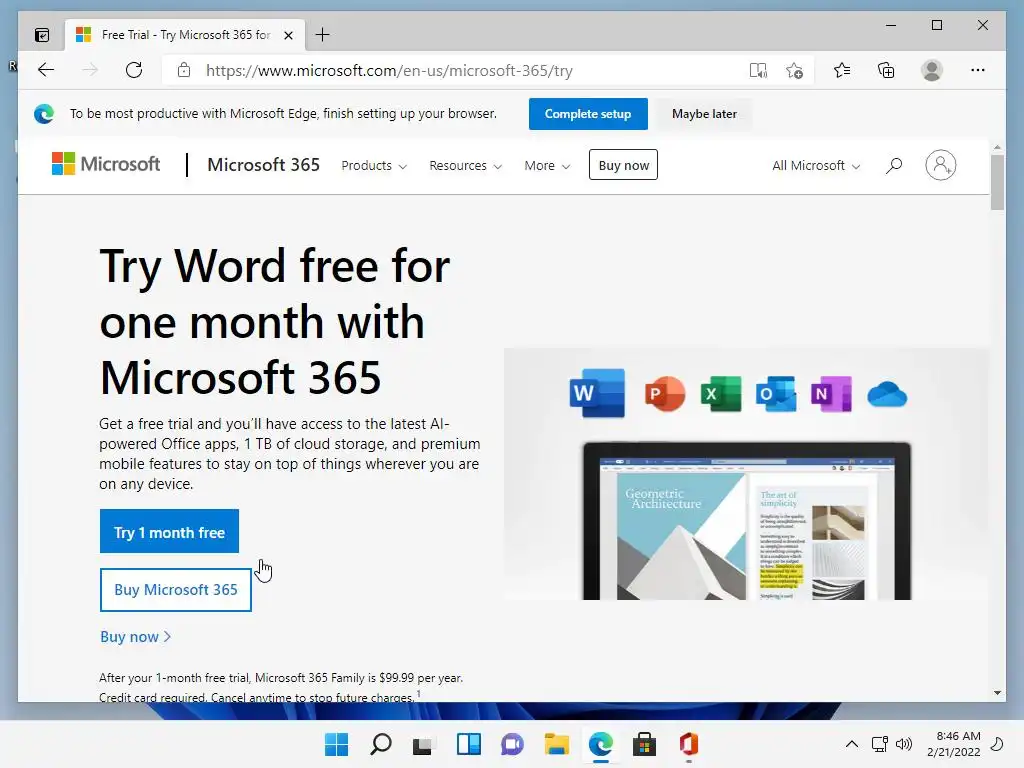
Task: Show hidden system tray icons
Action: [x=852, y=744]
